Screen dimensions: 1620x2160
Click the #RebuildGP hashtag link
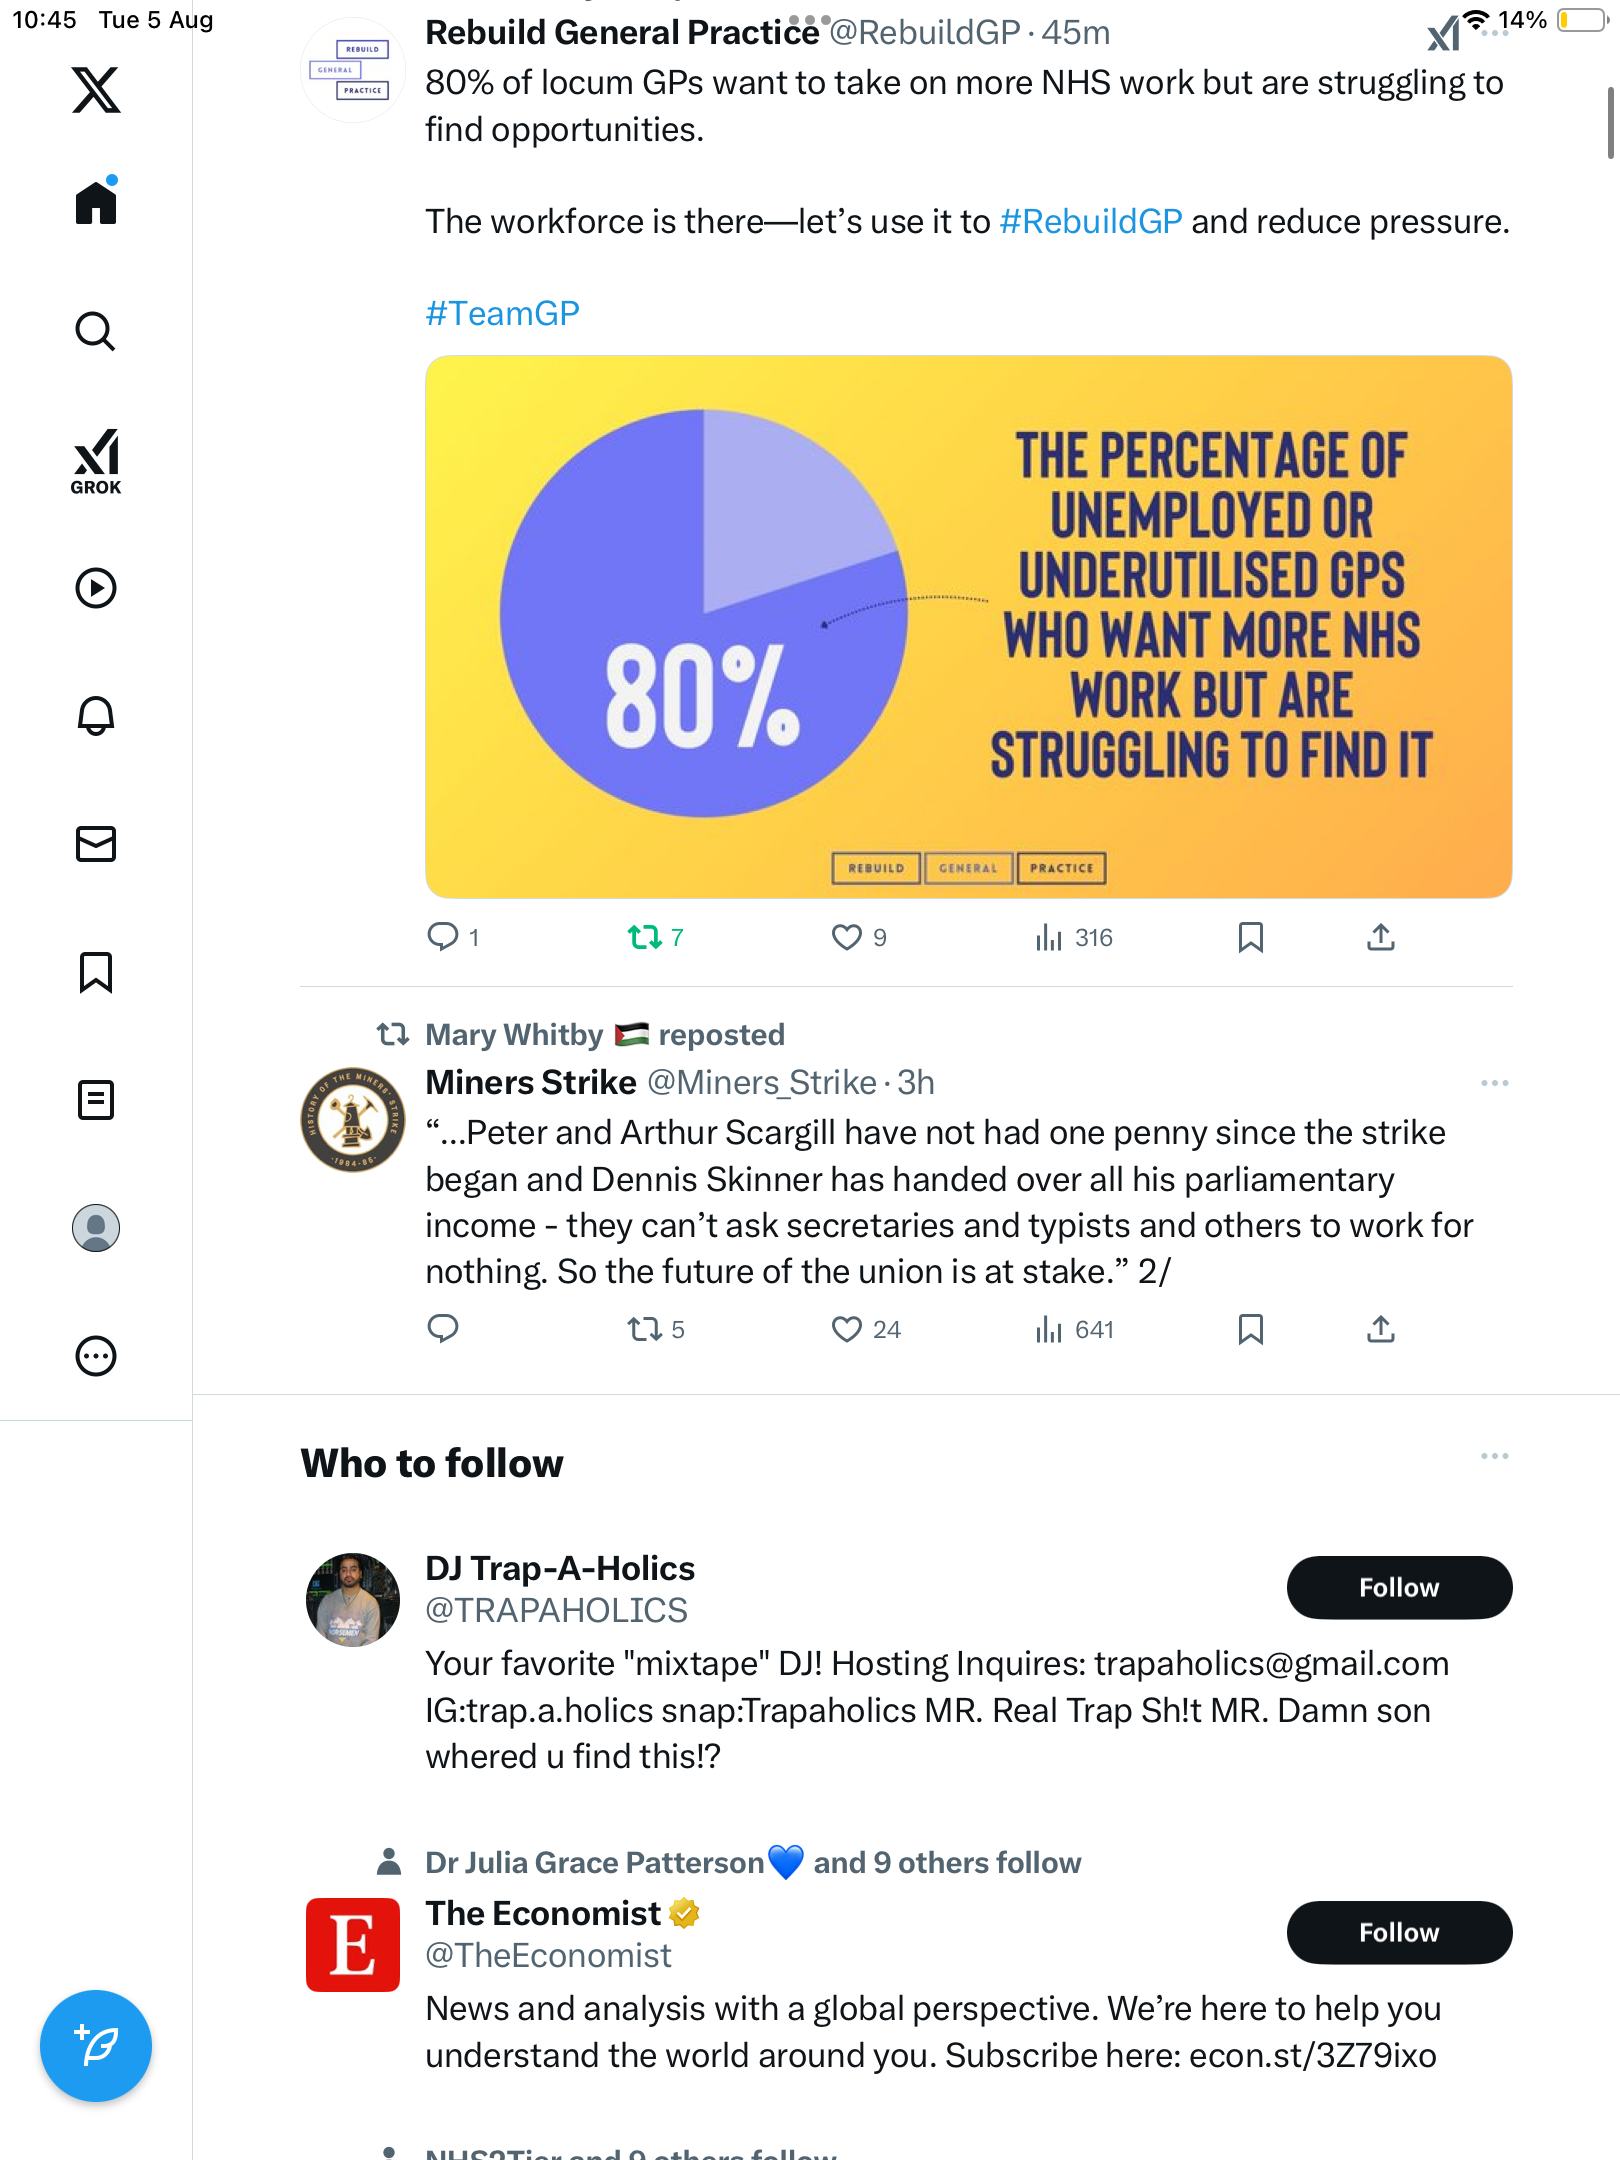pos(1090,221)
